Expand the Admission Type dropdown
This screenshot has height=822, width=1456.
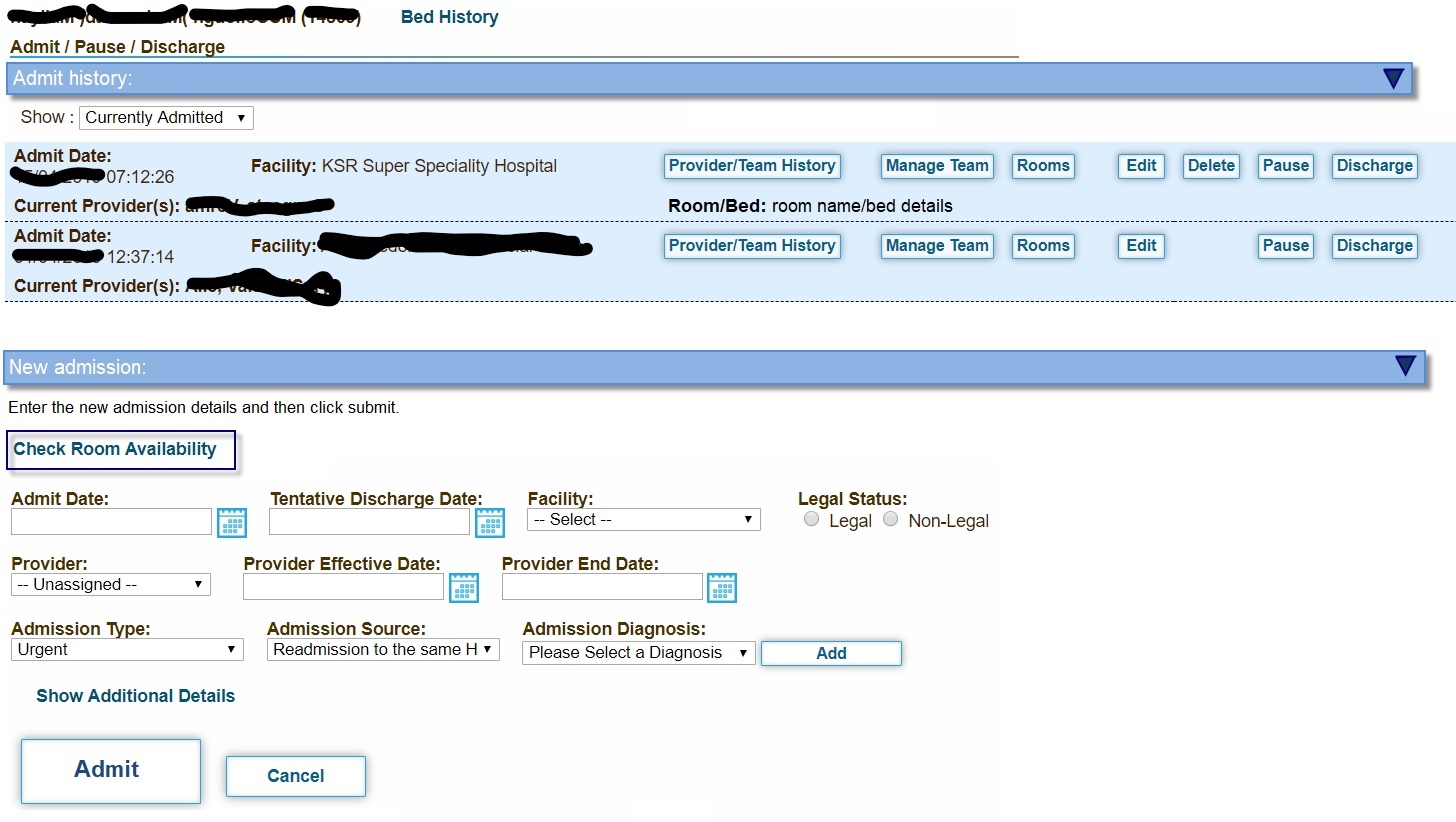127,650
